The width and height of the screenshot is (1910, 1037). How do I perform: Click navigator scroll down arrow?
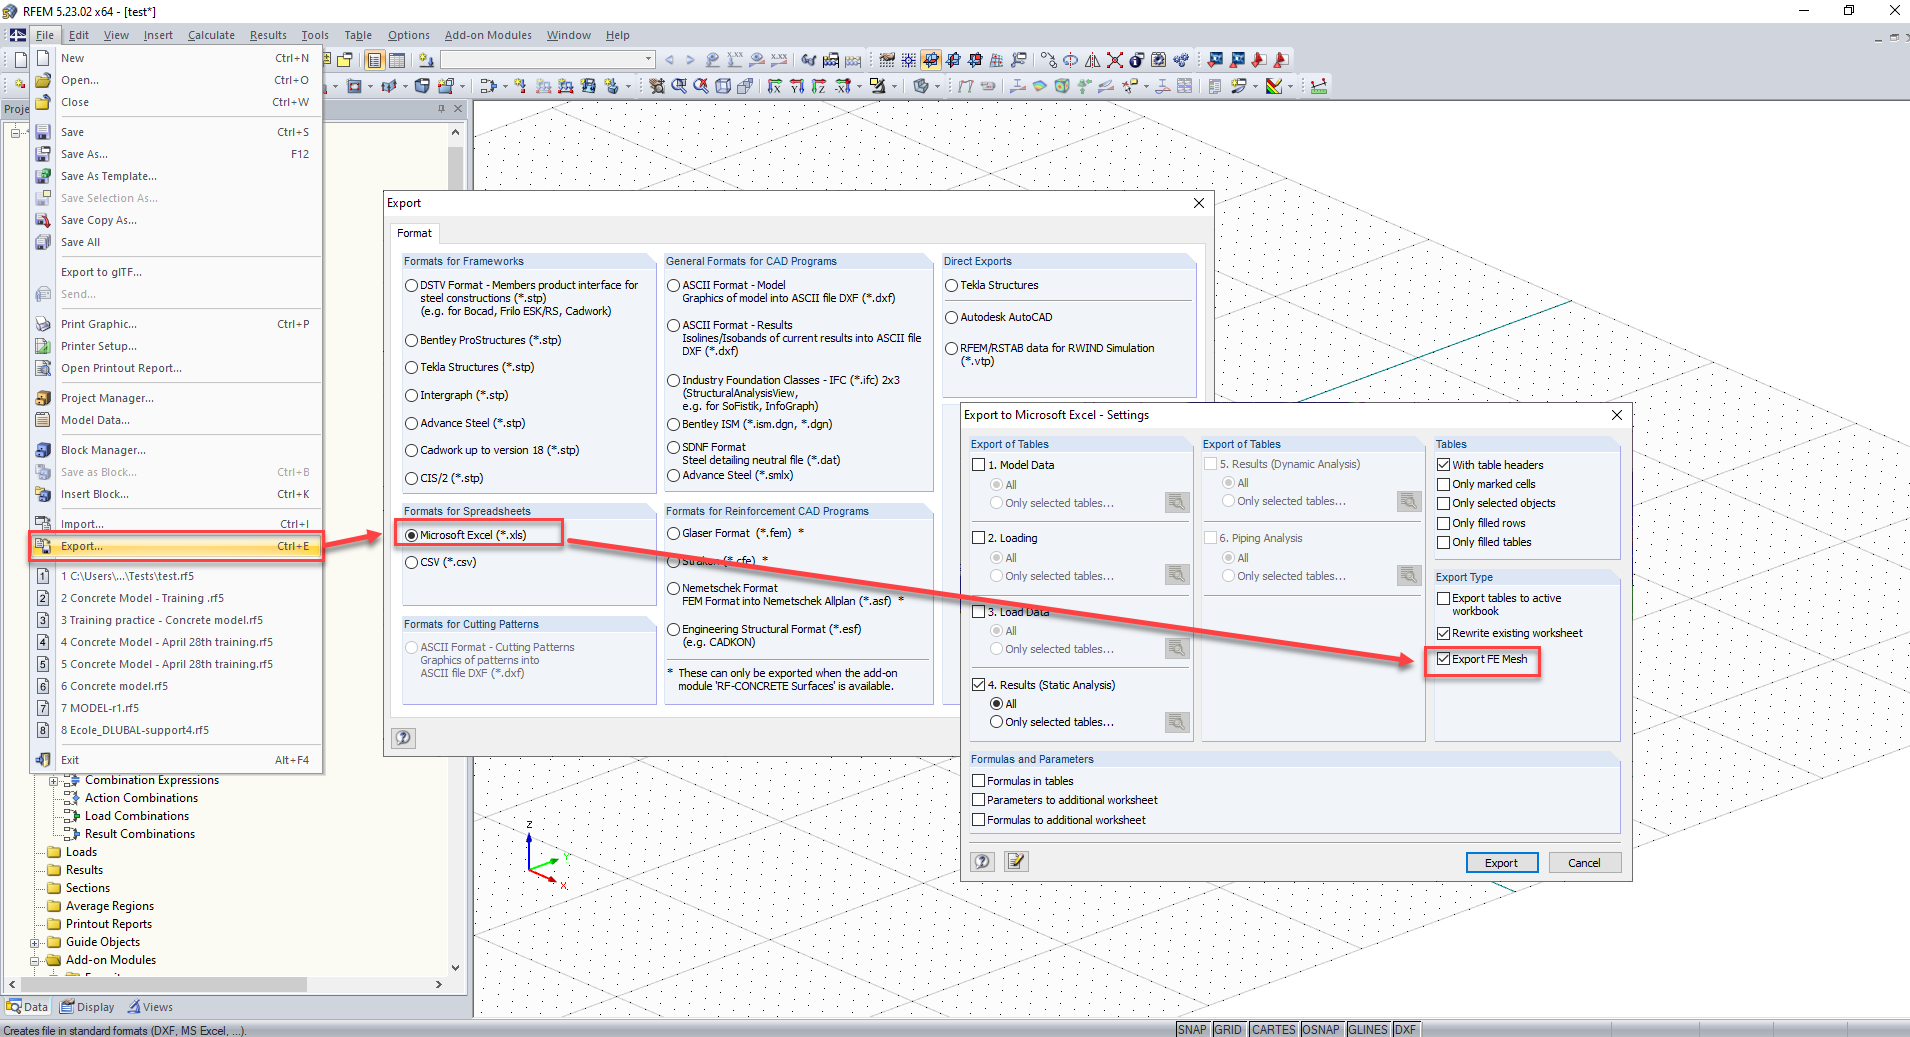pyautogui.click(x=456, y=968)
